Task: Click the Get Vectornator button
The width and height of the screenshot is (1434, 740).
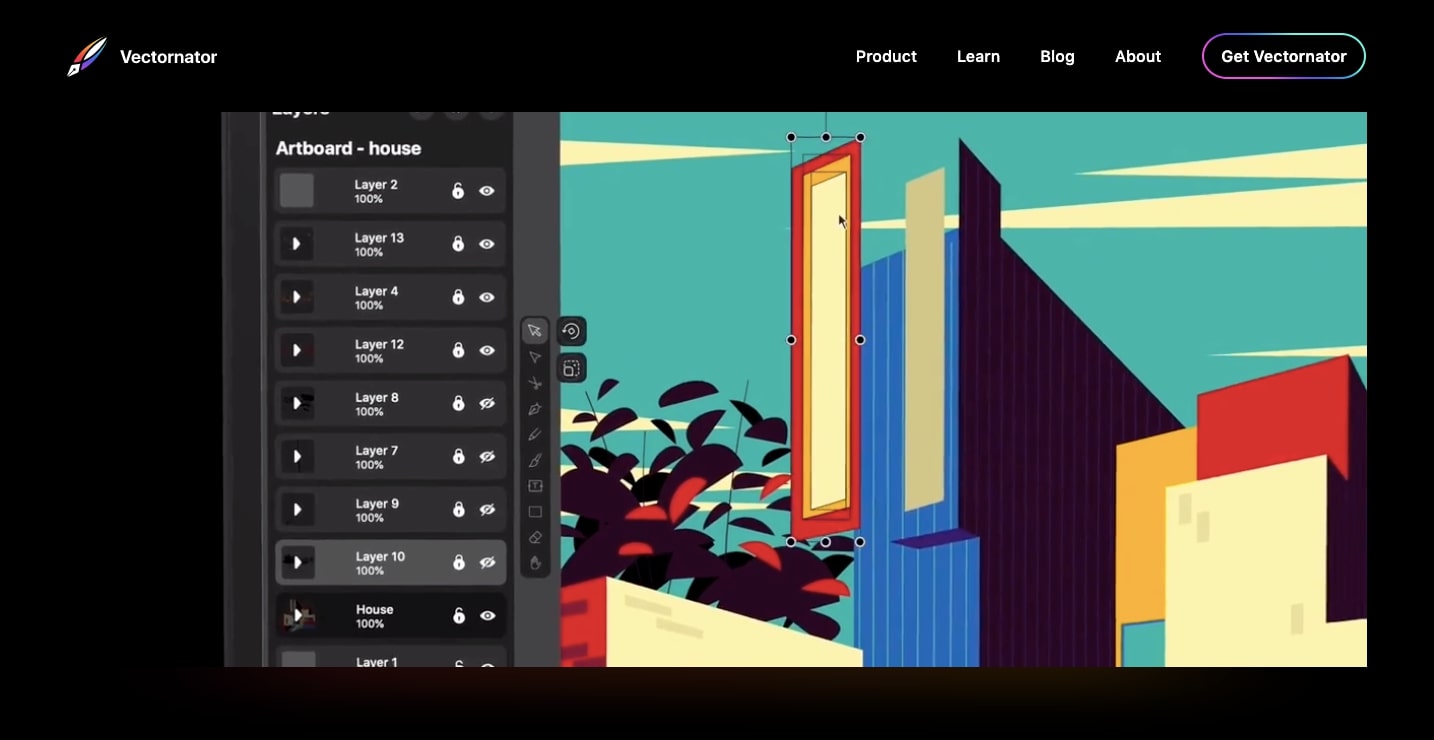Action: [x=1283, y=57]
